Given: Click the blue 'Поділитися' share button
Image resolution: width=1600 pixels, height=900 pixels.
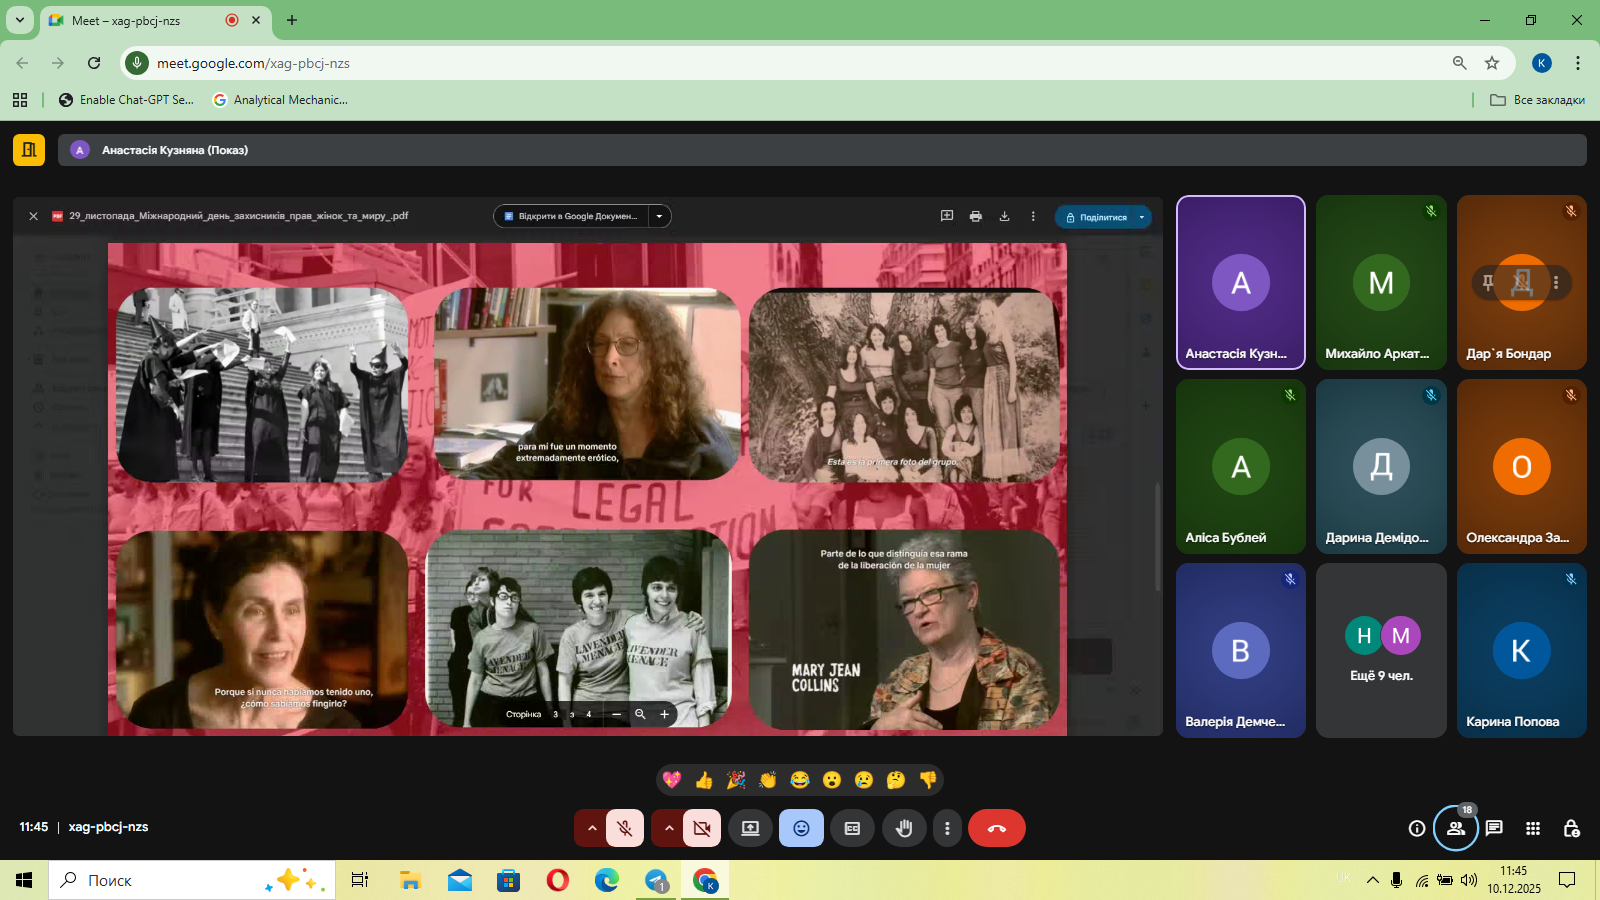Looking at the screenshot, I should click(1096, 217).
